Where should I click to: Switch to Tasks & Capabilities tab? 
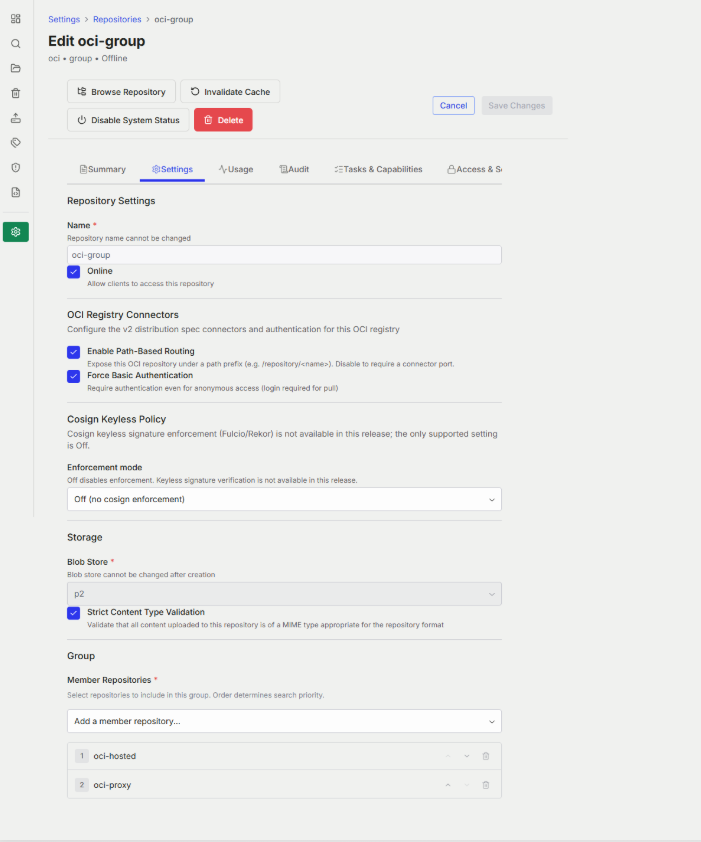coord(378,169)
